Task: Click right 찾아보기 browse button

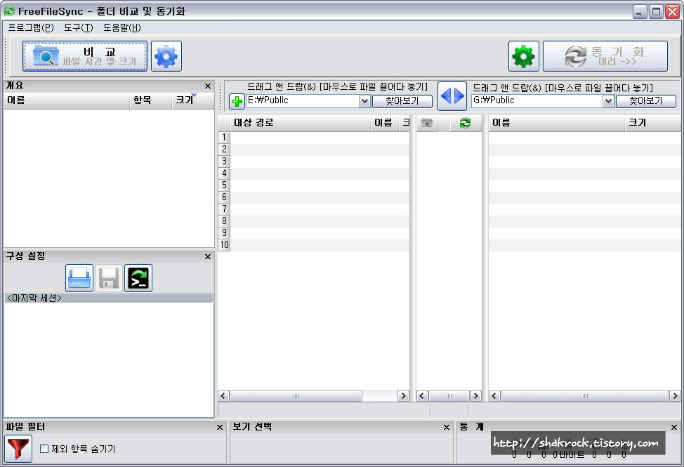Action: (646, 101)
